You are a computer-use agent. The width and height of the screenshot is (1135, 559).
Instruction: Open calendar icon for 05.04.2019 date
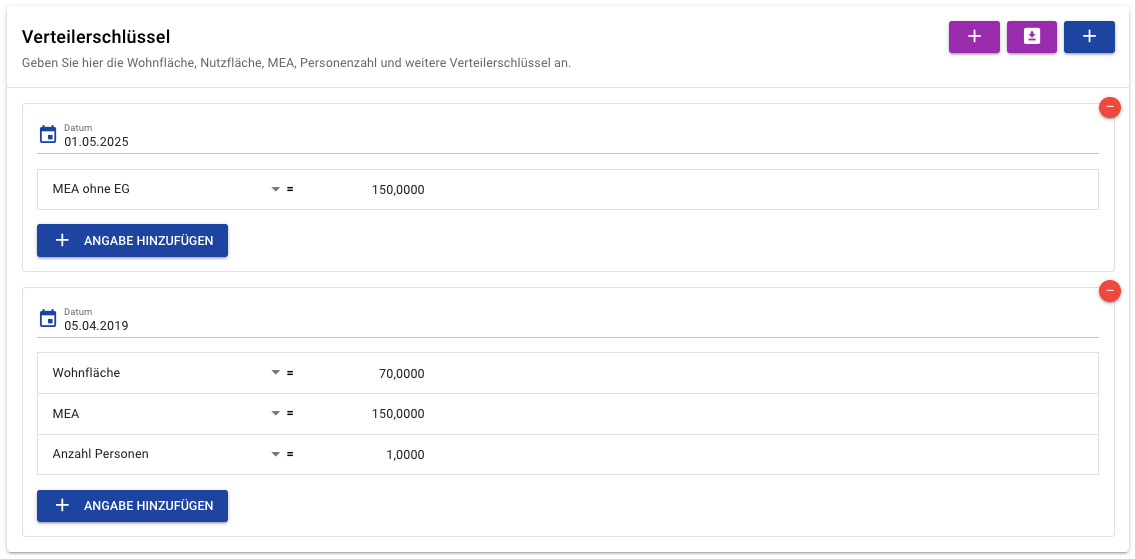click(x=48, y=319)
